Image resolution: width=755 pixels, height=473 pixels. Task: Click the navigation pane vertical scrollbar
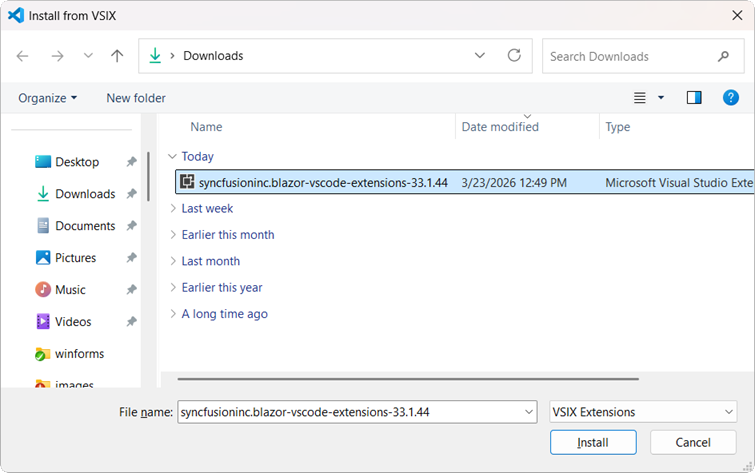point(148,176)
